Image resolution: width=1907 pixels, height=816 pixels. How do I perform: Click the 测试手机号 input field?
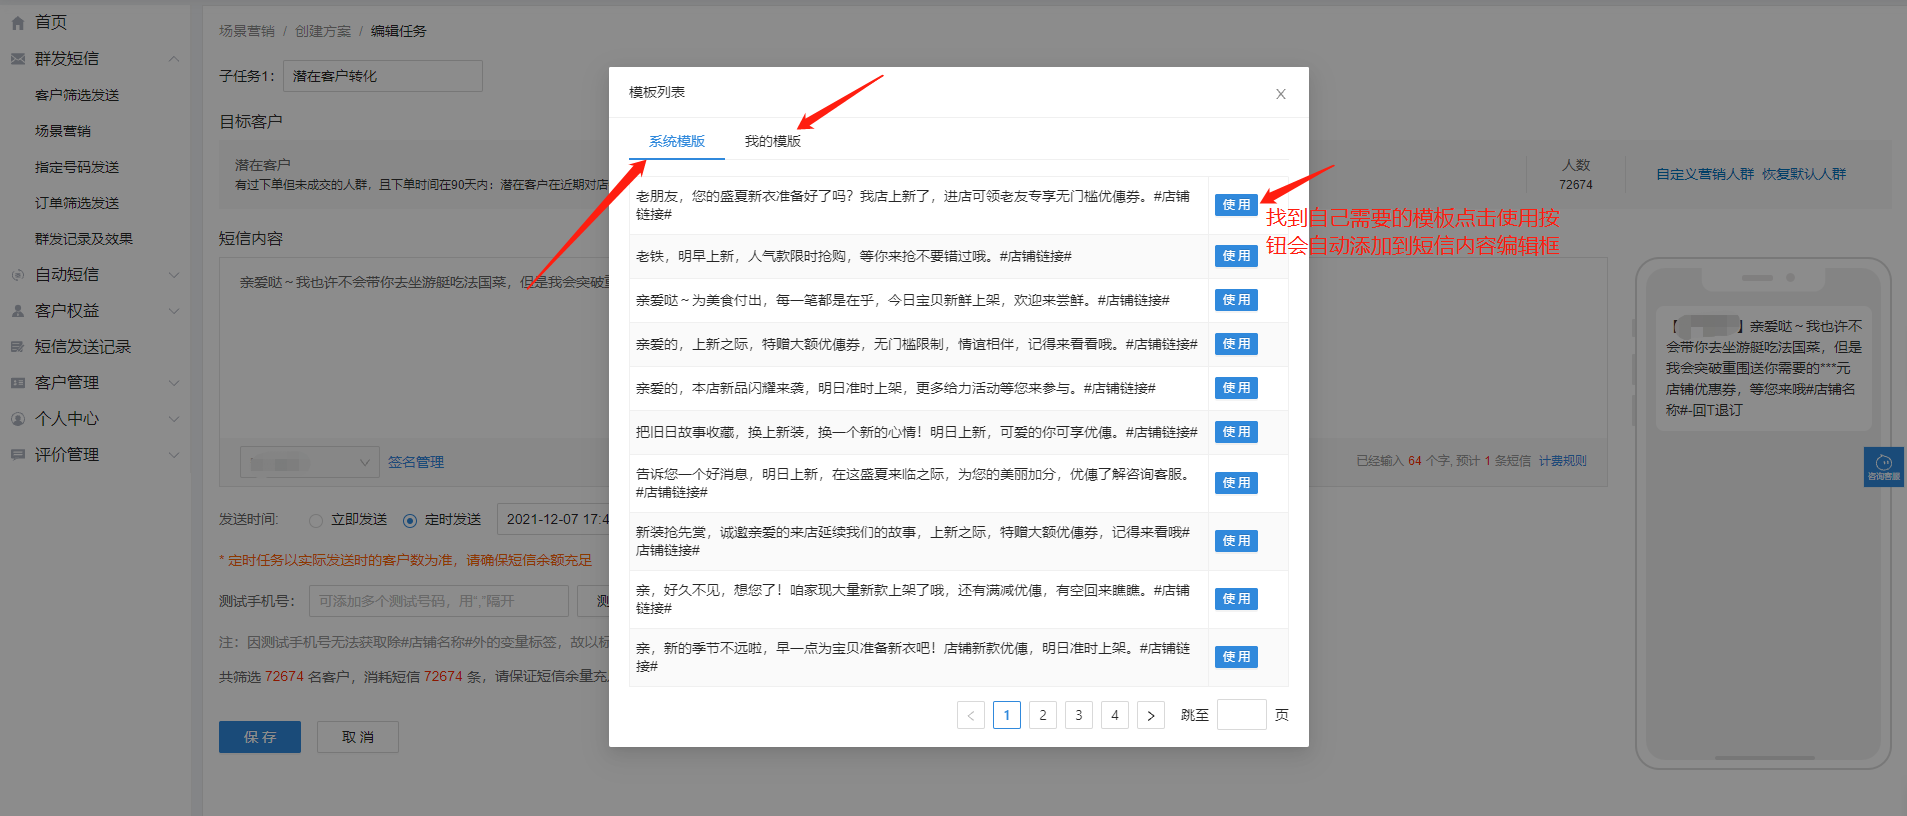click(x=439, y=601)
